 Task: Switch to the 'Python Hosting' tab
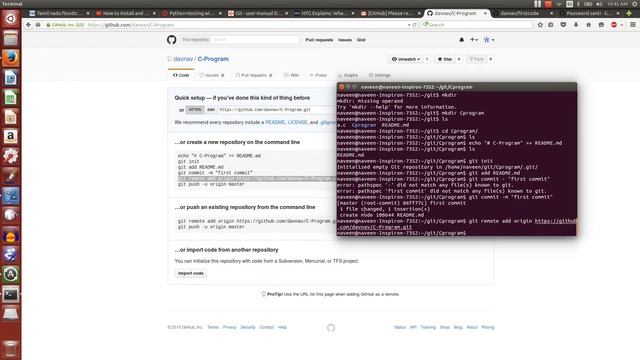191,13
